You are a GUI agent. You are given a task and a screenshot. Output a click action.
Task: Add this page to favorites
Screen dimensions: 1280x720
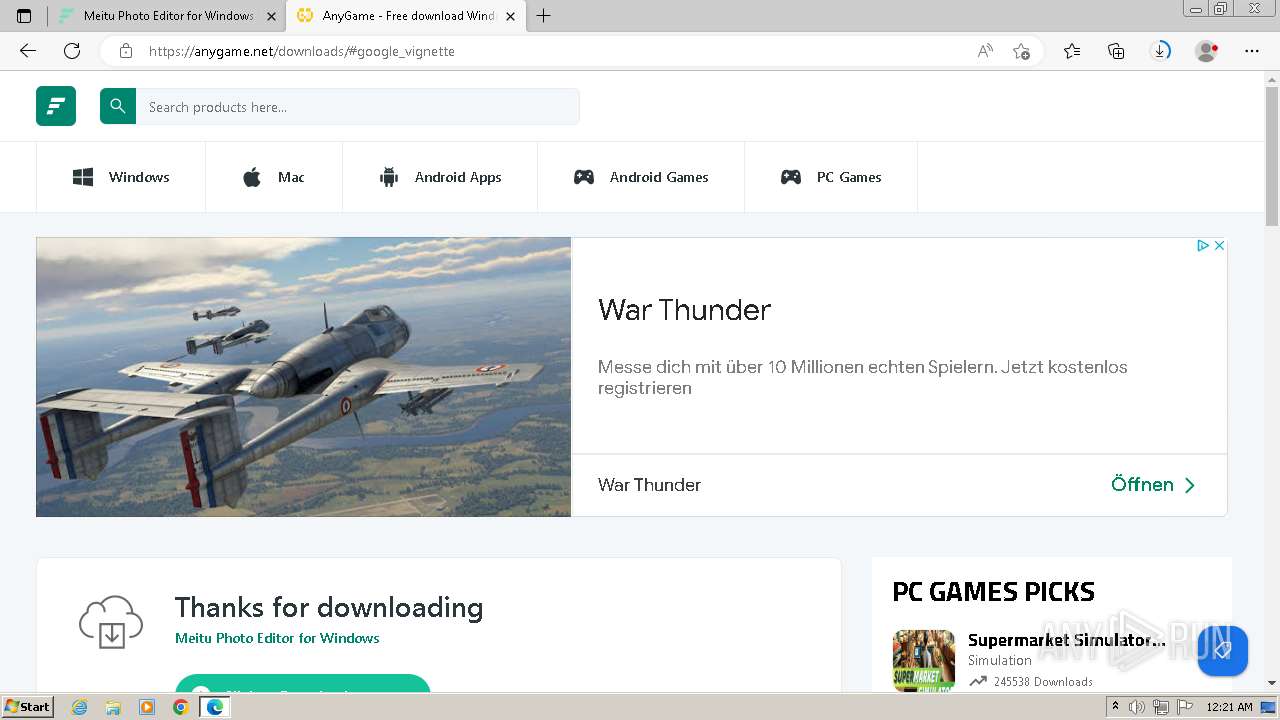pyautogui.click(x=1021, y=51)
